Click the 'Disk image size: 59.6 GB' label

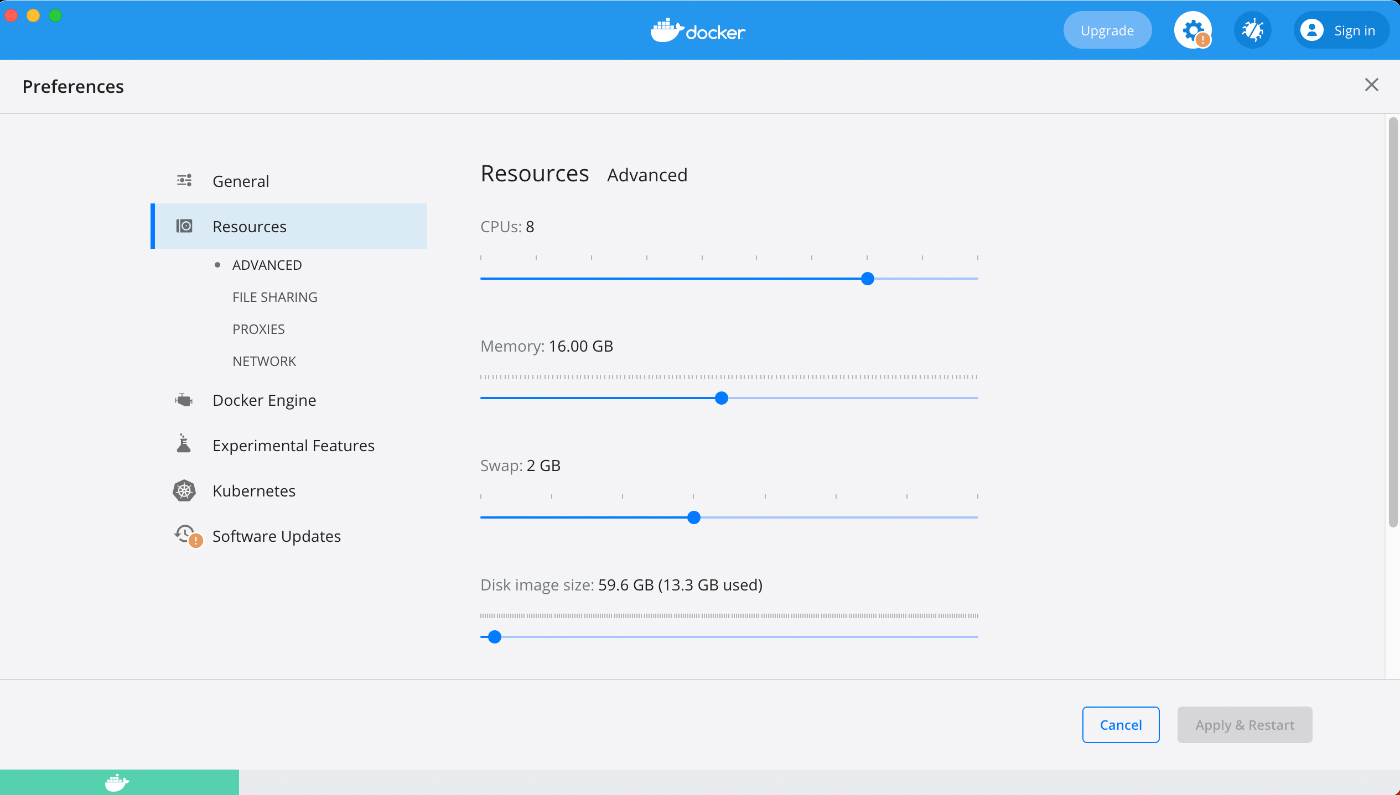pyautogui.click(x=621, y=584)
